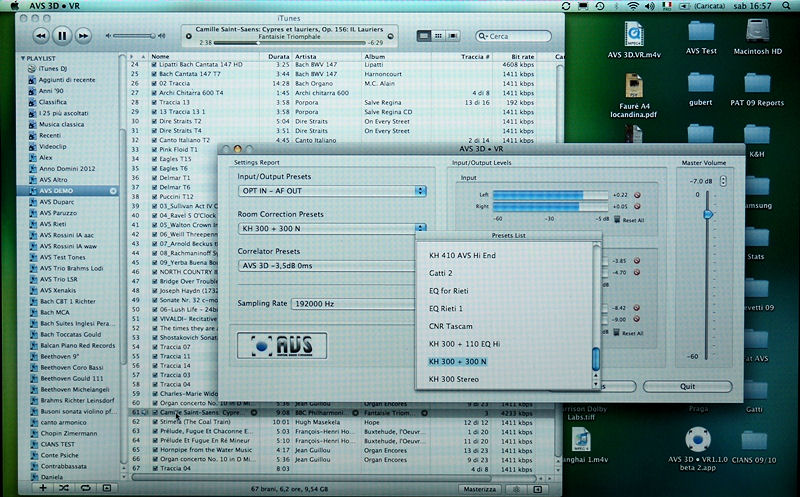The width and height of the screenshot is (800, 497).
Task: Switch iTunes to Cover Flow view
Action: click(453, 36)
